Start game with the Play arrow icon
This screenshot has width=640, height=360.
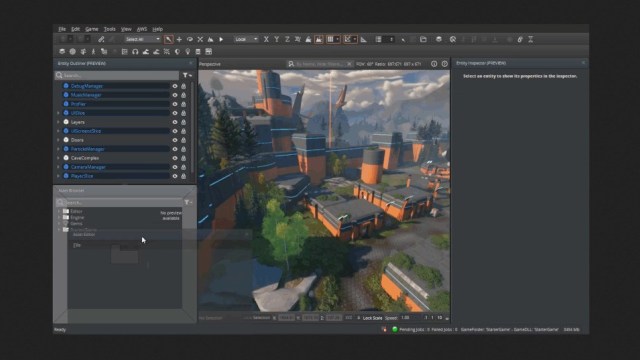[221, 40]
